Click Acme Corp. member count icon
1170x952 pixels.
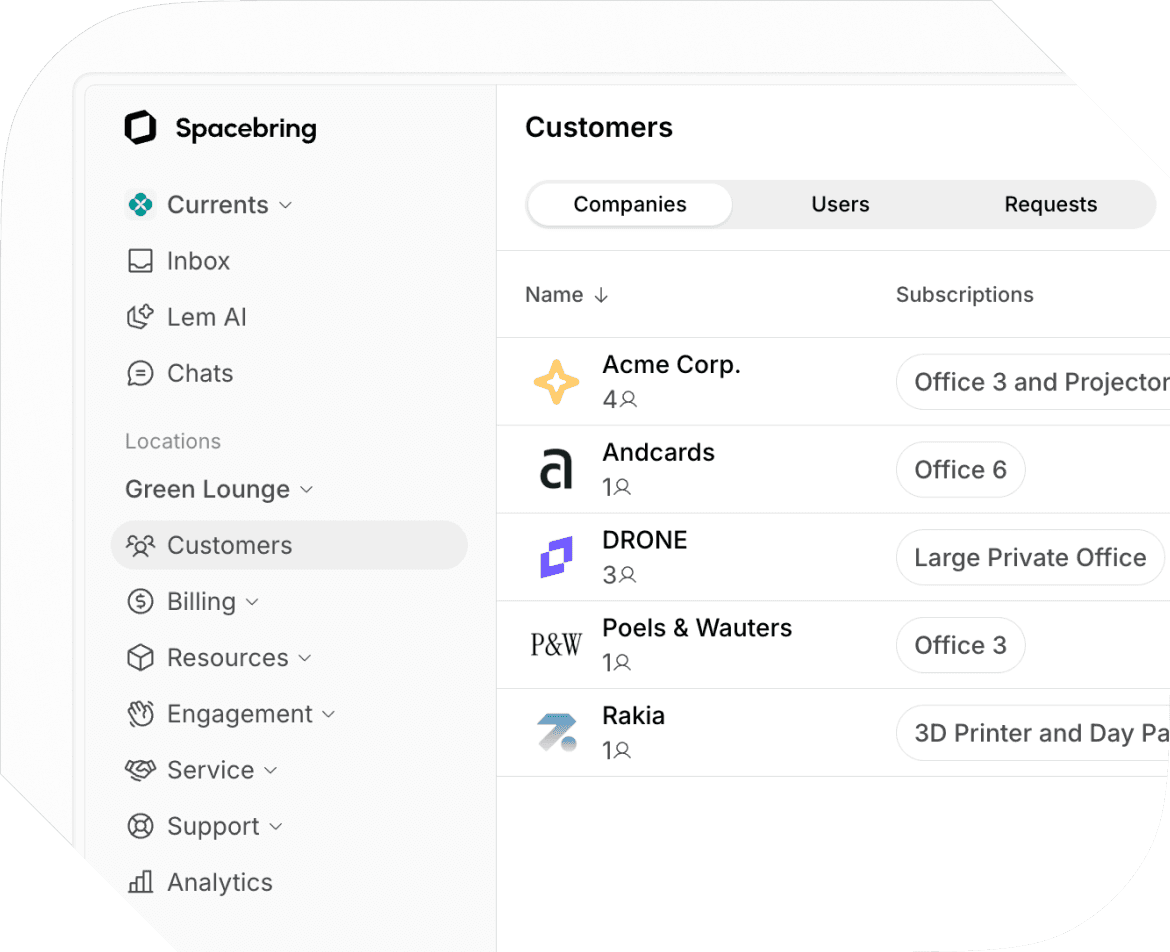tap(629, 399)
